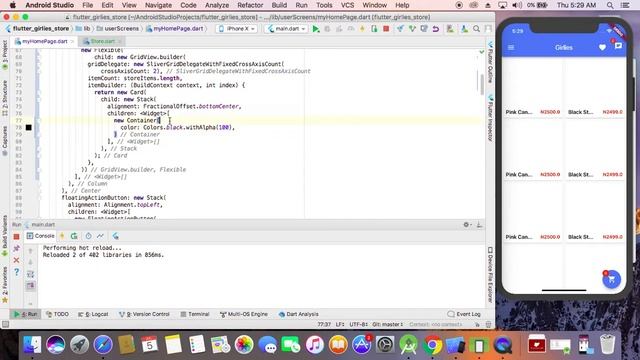Open Safari from the Dock
The image size is (640, 360).
(103, 345)
